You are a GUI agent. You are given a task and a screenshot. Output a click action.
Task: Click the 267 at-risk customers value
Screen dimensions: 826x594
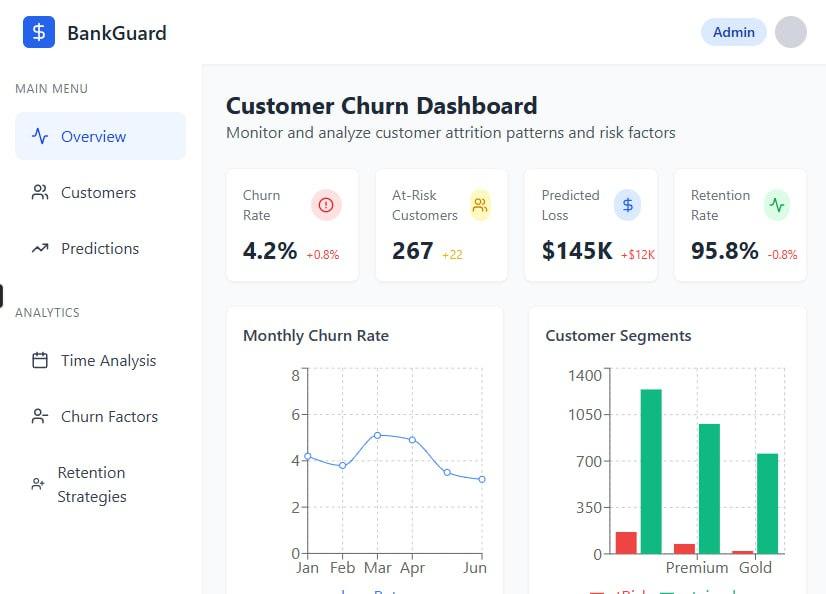(412, 251)
